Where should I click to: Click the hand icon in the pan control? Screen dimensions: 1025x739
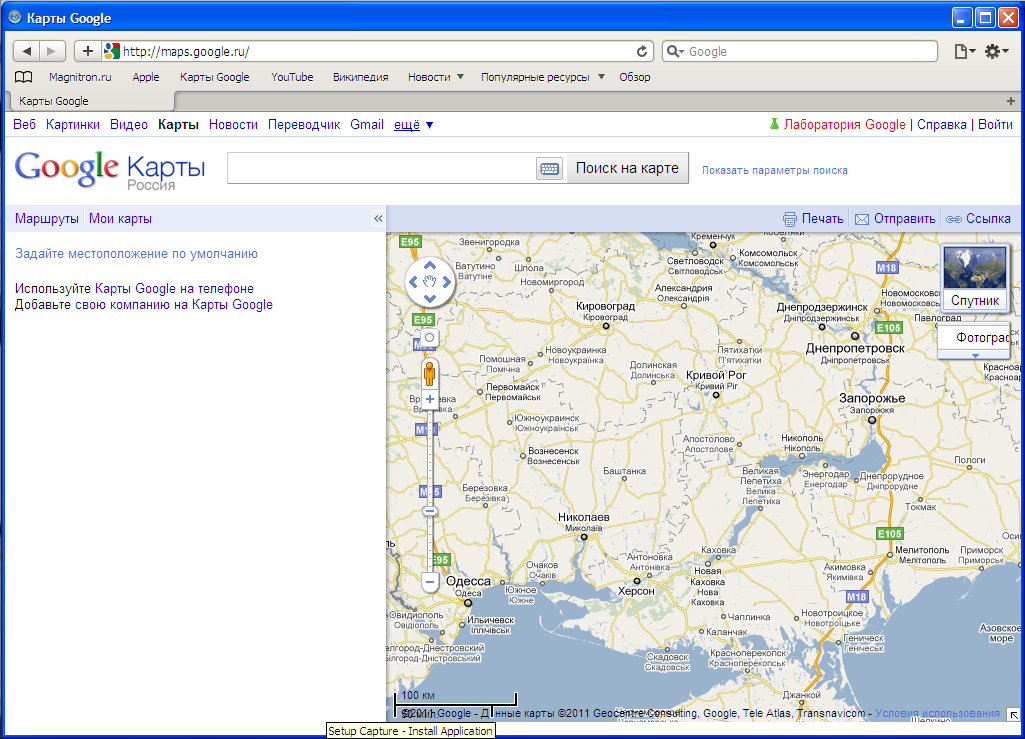click(x=429, y=282)
